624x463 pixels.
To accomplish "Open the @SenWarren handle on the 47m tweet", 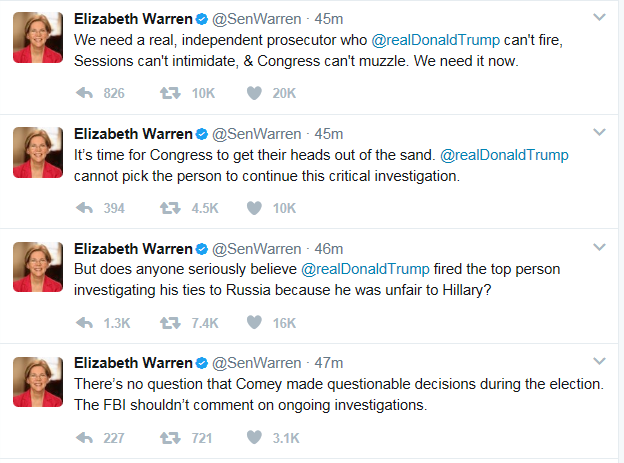I will (x=257, y=363).
